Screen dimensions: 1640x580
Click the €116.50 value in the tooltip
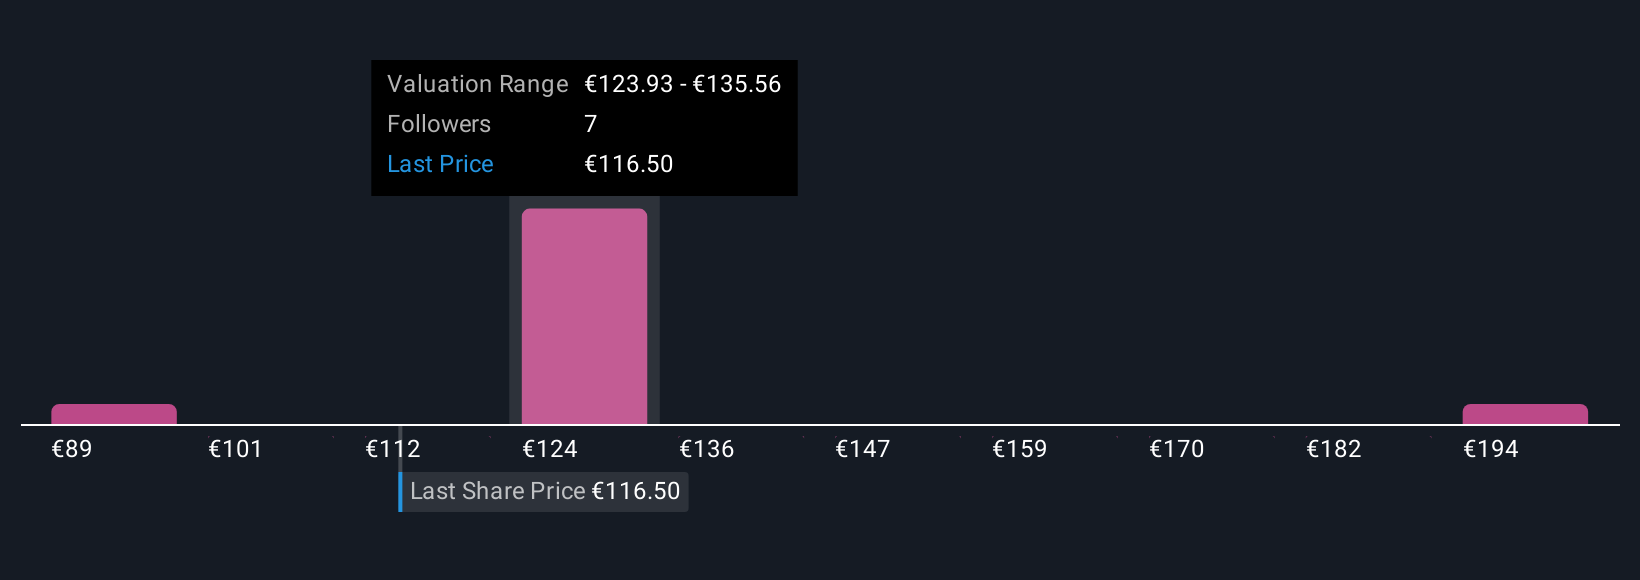point(628,164)
